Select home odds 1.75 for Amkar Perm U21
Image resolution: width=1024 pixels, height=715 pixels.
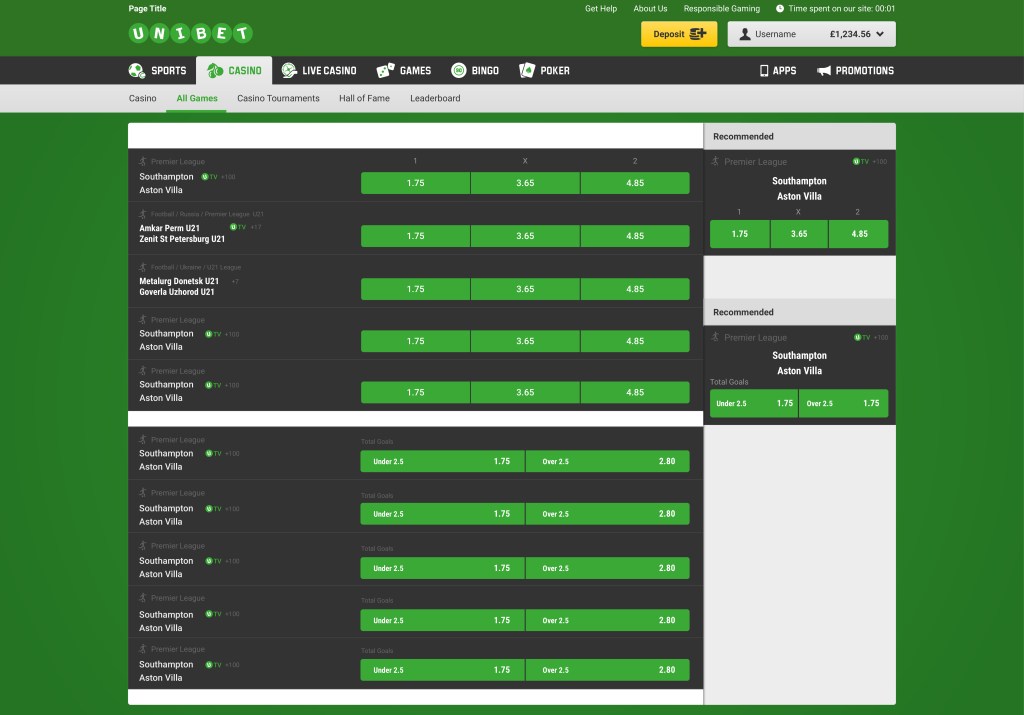tap(415, 236)
